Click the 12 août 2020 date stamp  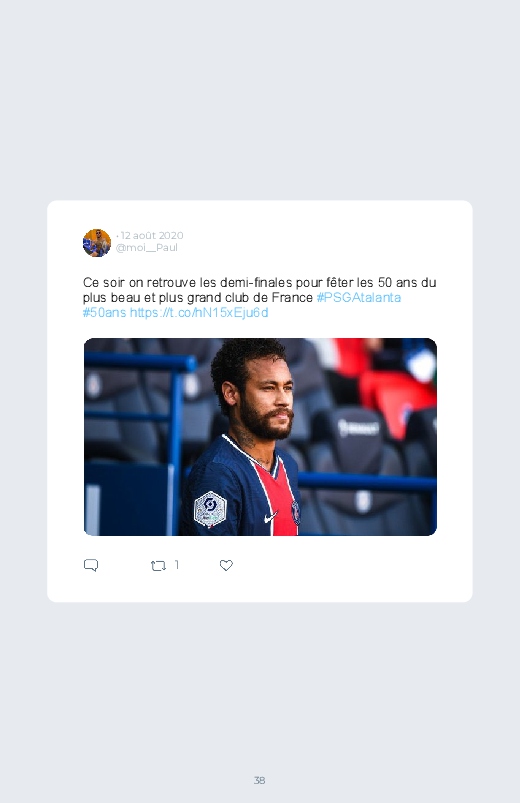152,236
